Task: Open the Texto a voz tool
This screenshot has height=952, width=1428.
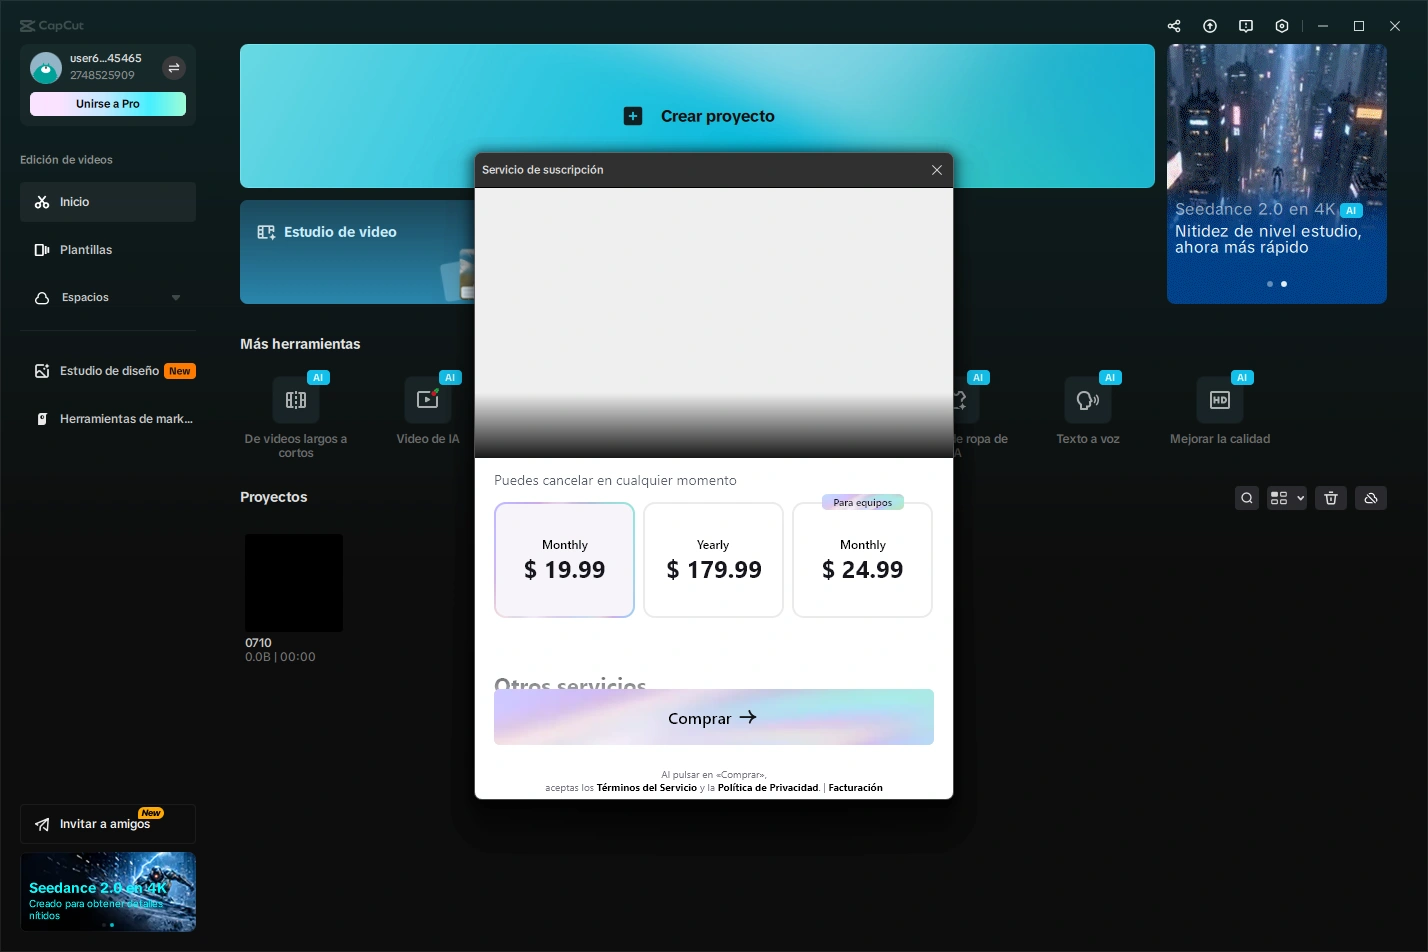Action: pos(1088,411)
